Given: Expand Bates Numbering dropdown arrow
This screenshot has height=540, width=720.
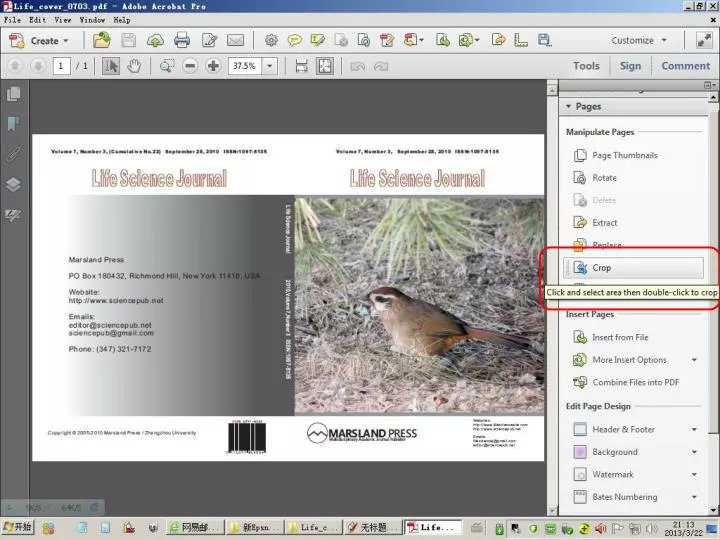Looking at the screenshot, I should (694, 497).
